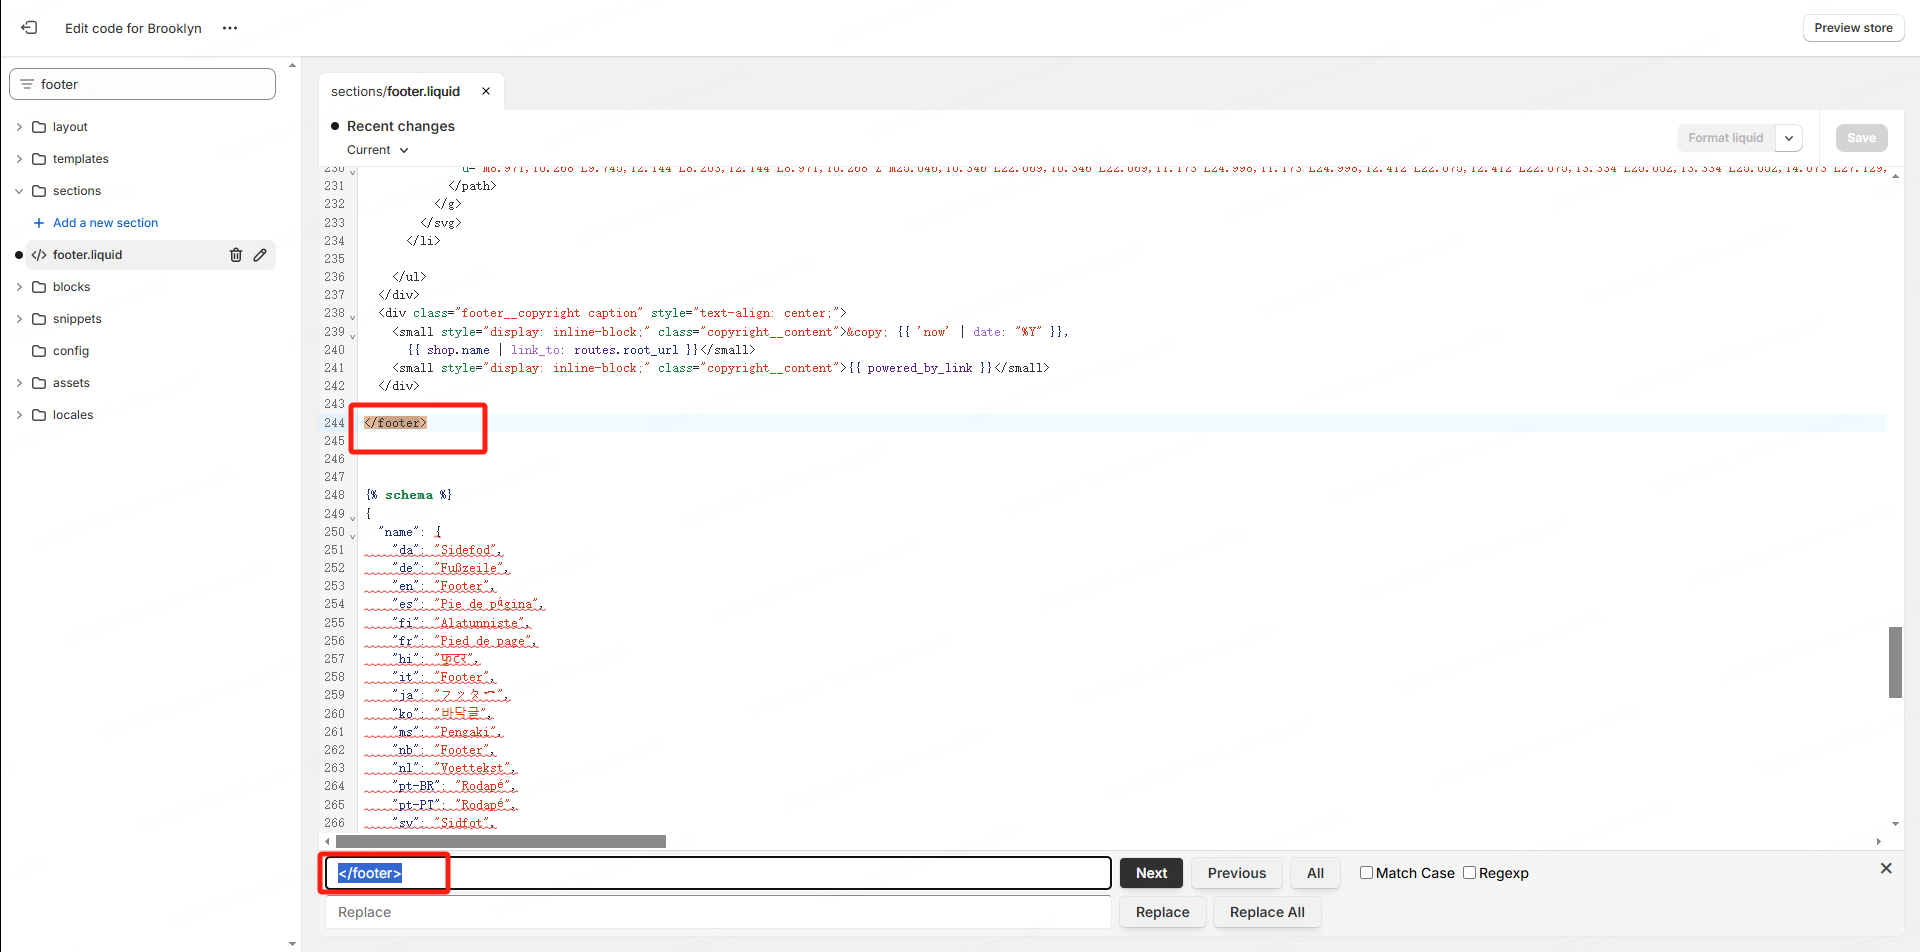Open the config folder

pyautogui.click(x=70, y=351)
